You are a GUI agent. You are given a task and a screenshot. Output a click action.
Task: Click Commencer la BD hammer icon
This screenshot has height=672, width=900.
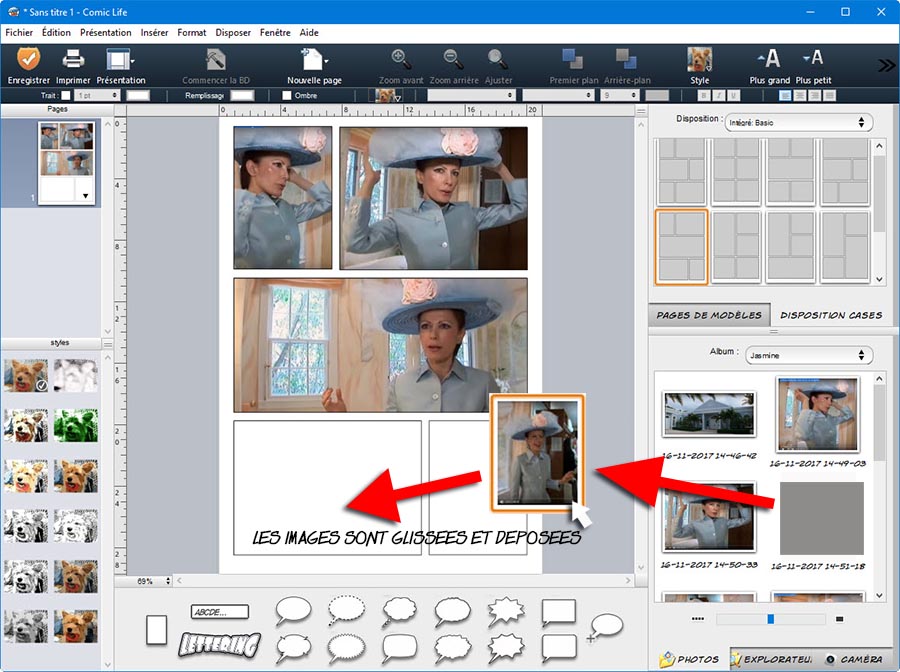click(215, 60)
